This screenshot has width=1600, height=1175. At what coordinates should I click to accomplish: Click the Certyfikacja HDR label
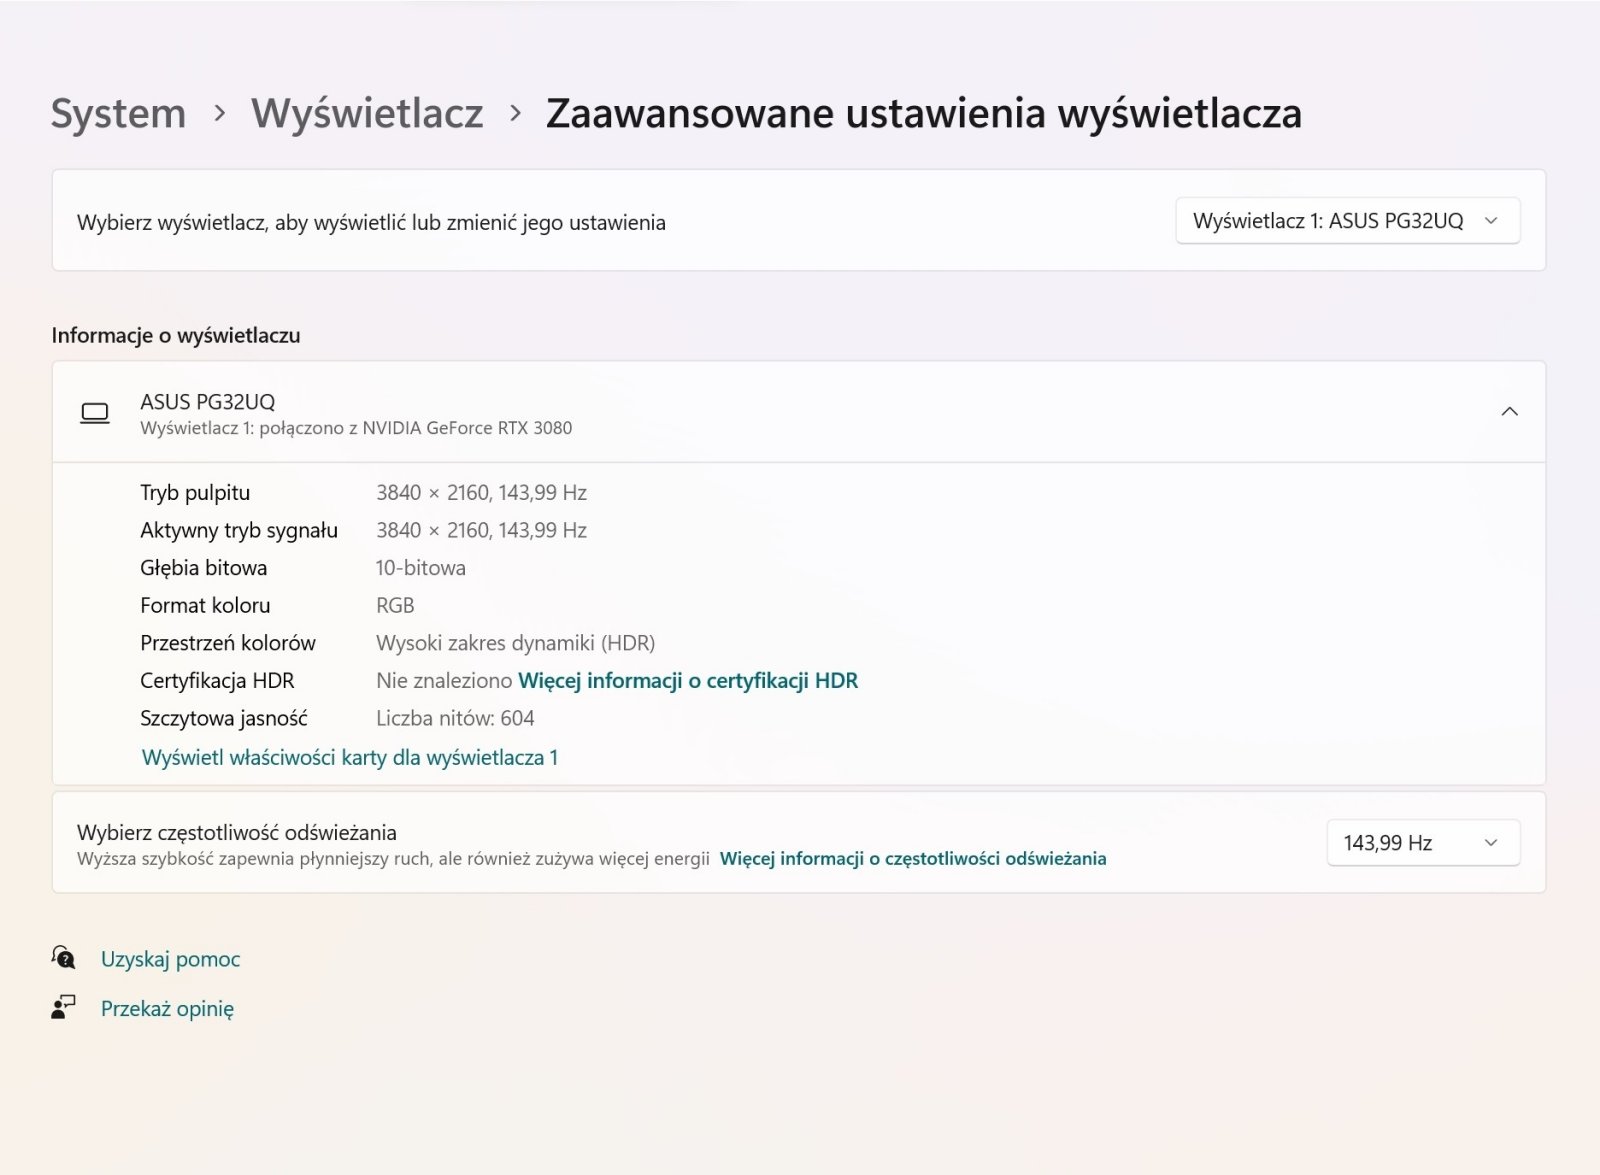pos(217,681)
